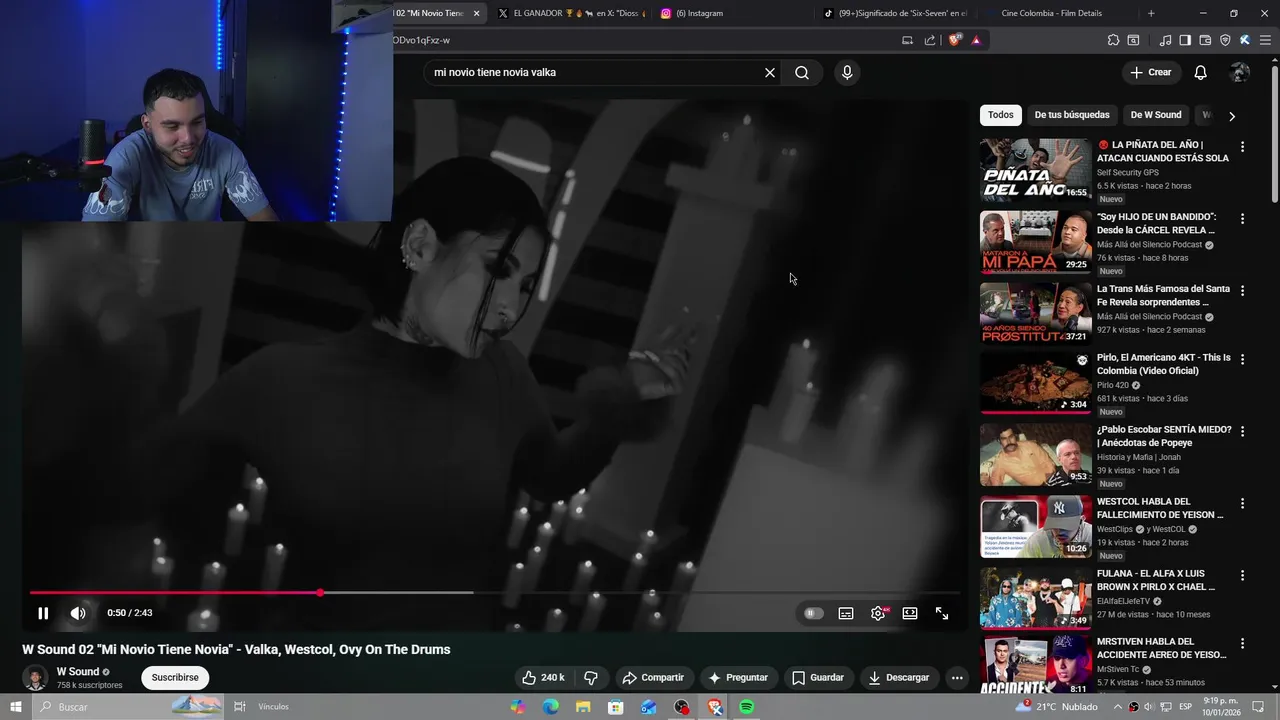Select the De tus búsquedas chip
Image resolution: width=1280 pixels, height=720 pixels.
pyautogui.click(x=1072, y=115)
